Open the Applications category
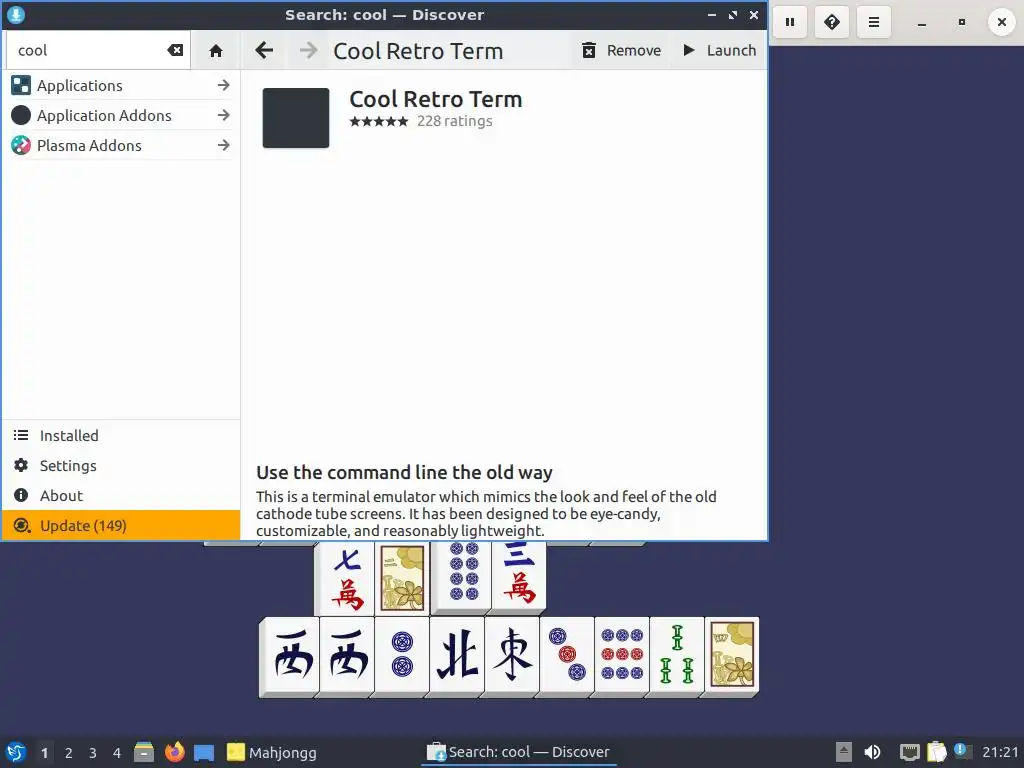1024x768 pixels. tap(121, 86)
